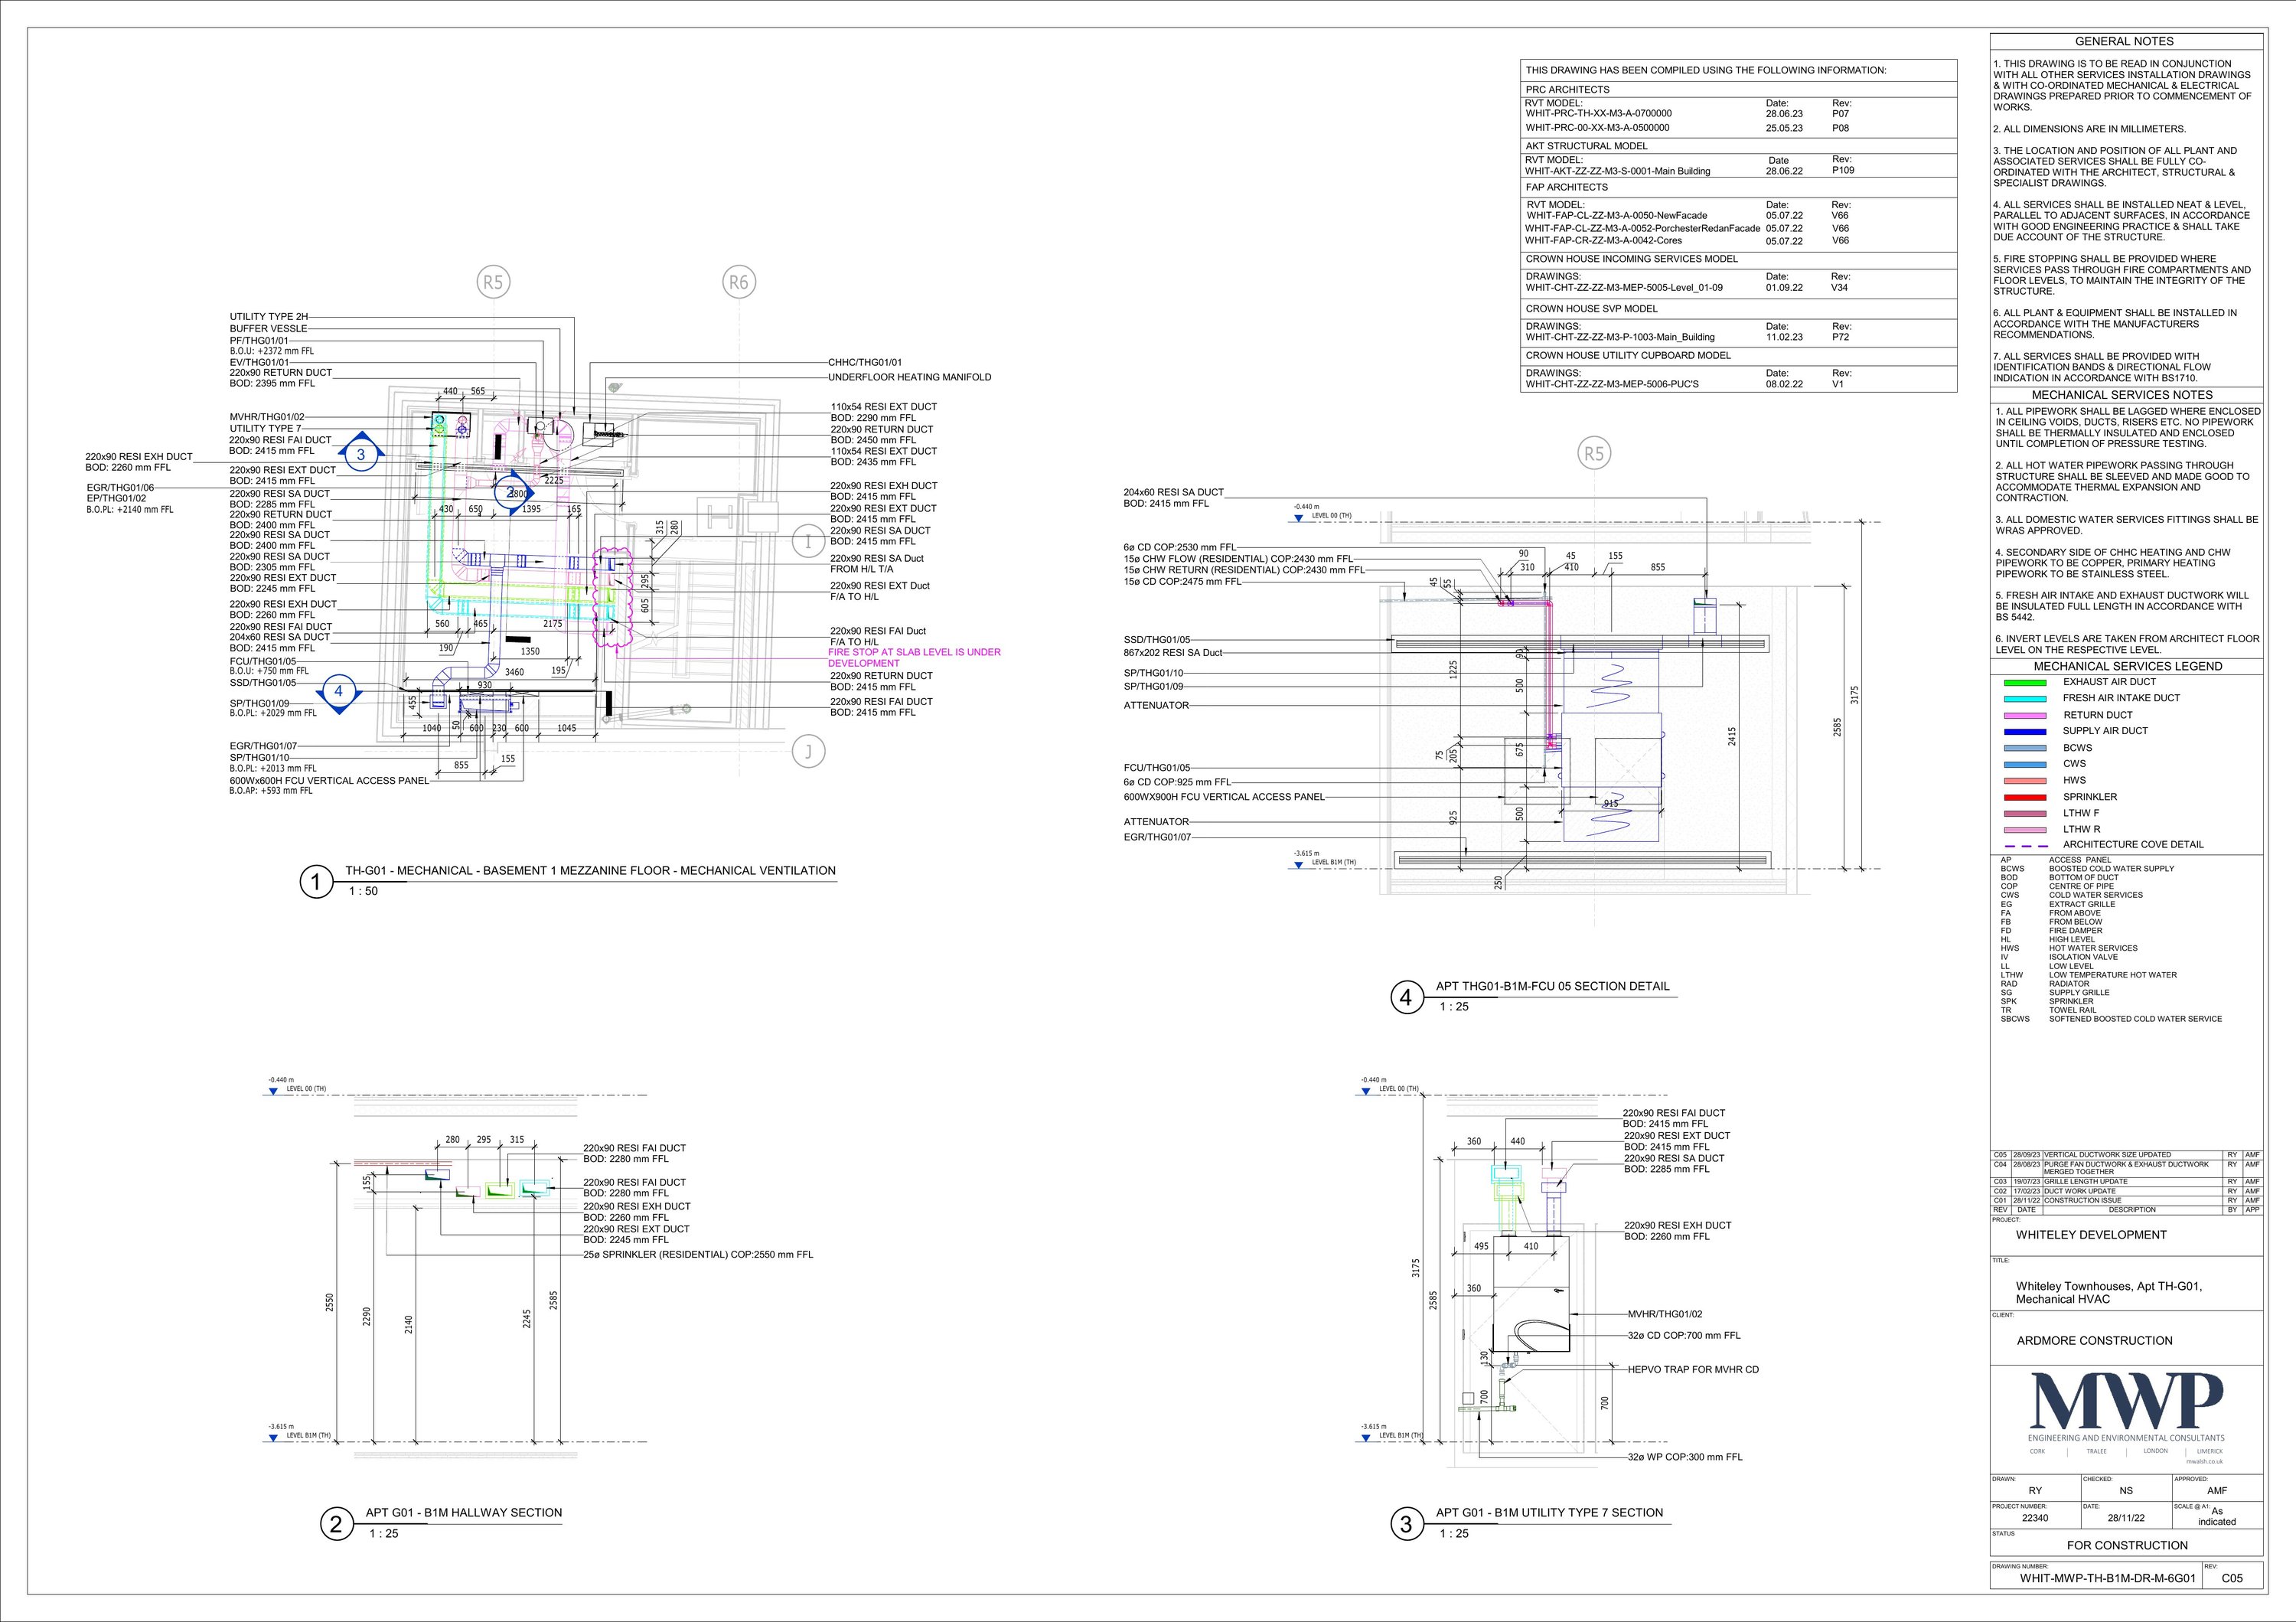
Task: Click the HEPVO TRAP FOR MVHR CD label
Action: coord(1692,1370)
